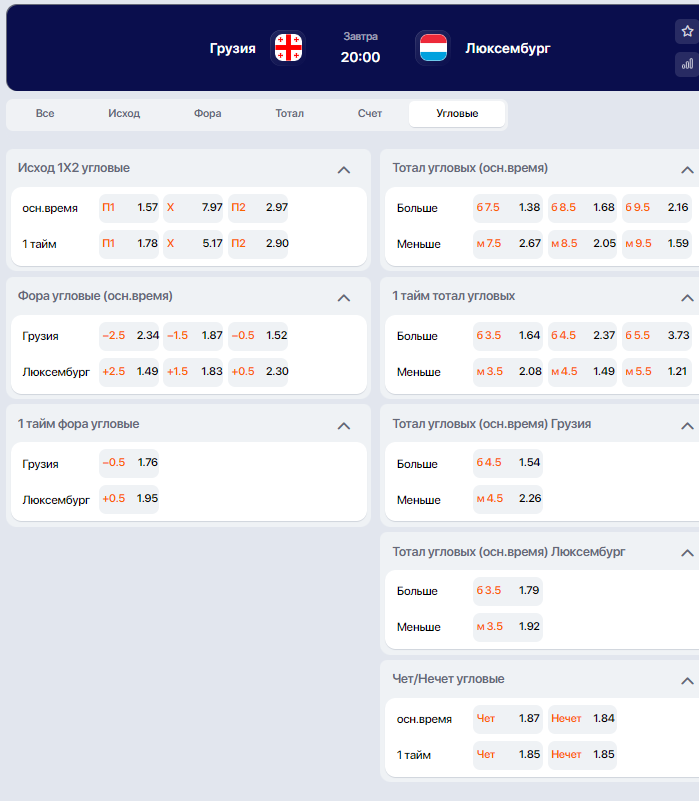Screen dimensions: 699x801
Task: Select П1 1.57 odds for осн.время
Action: [129, 207]
